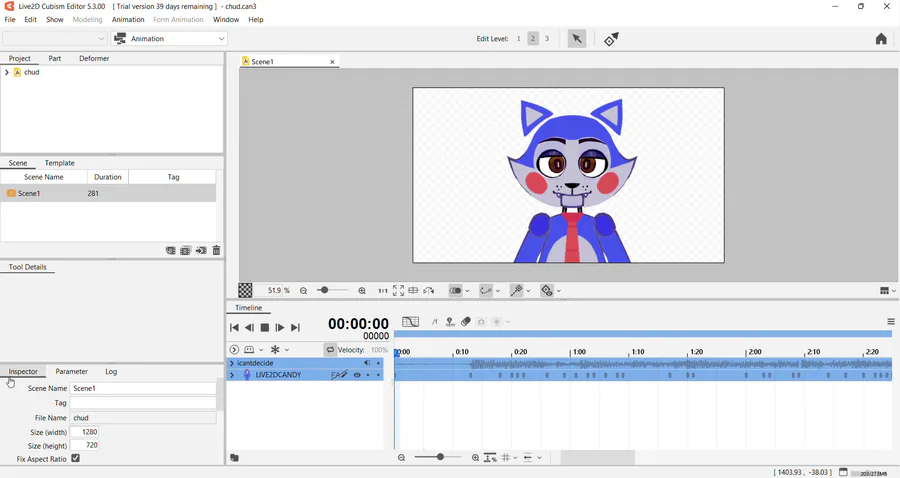Switch to the Parameter tab
This screenshot has width=900, height=478.
click(71, 372)
